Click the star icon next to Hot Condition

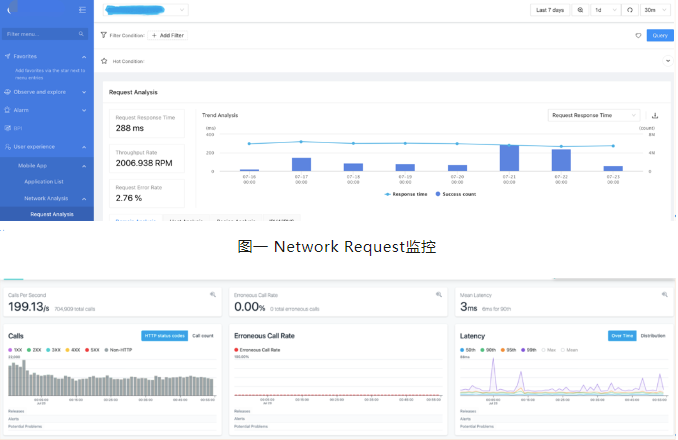click(x=104, y=61)
